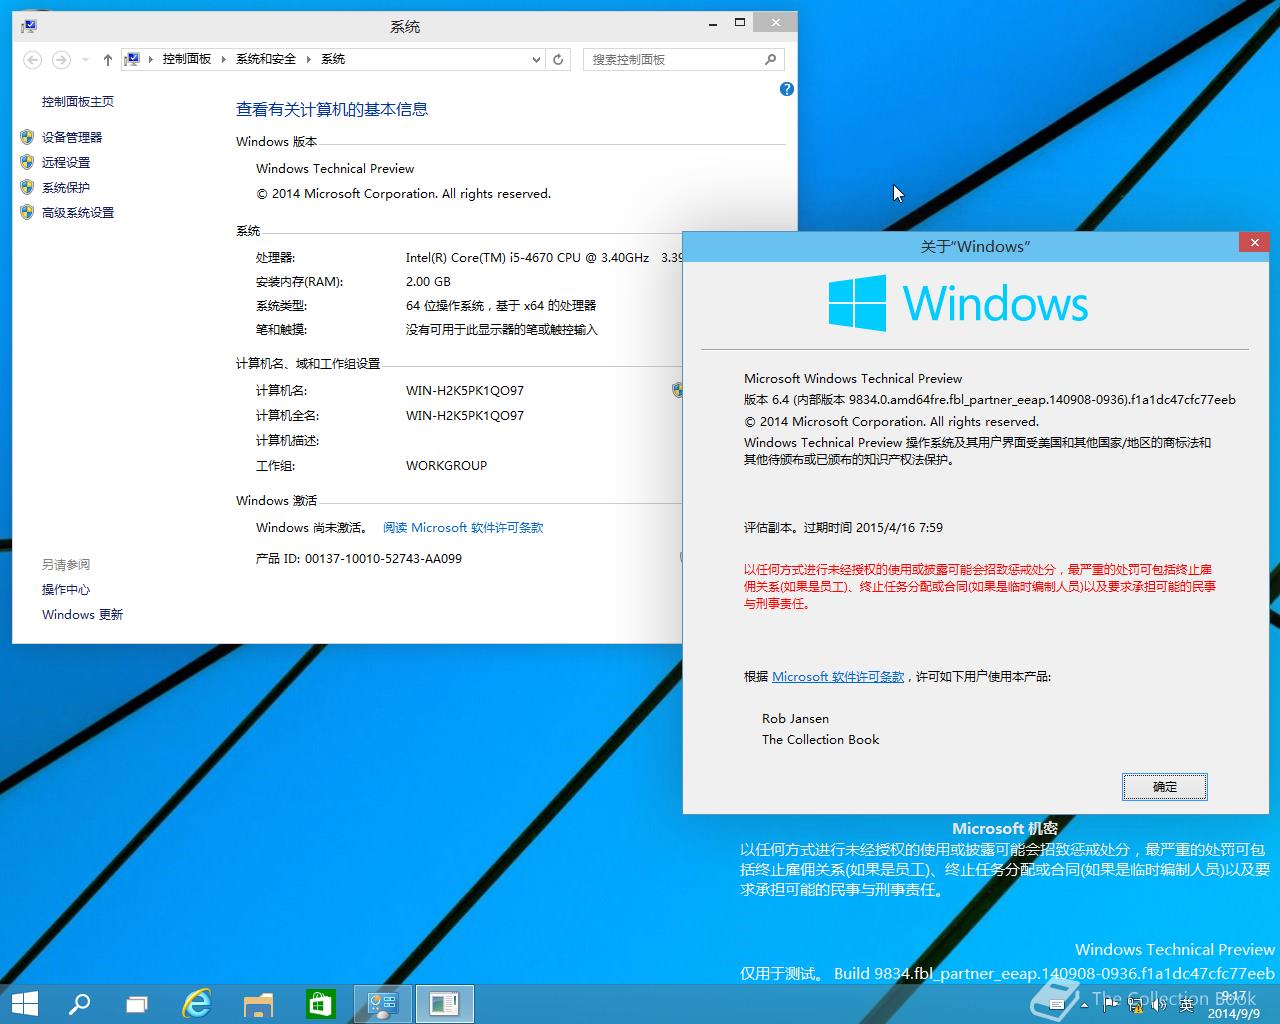The image size is (1280, 1024).
Task: Open the touch keyboard tray icon
Action: [1057, 1004]
